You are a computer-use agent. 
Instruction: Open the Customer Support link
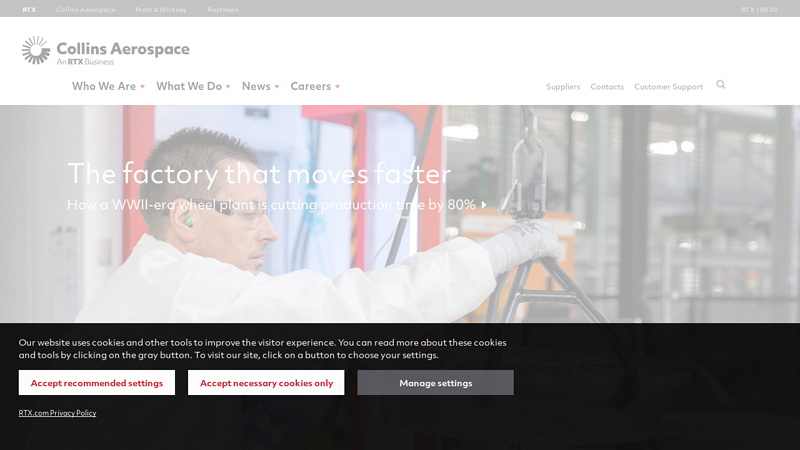pyautogui.click(x=668, y=87)
